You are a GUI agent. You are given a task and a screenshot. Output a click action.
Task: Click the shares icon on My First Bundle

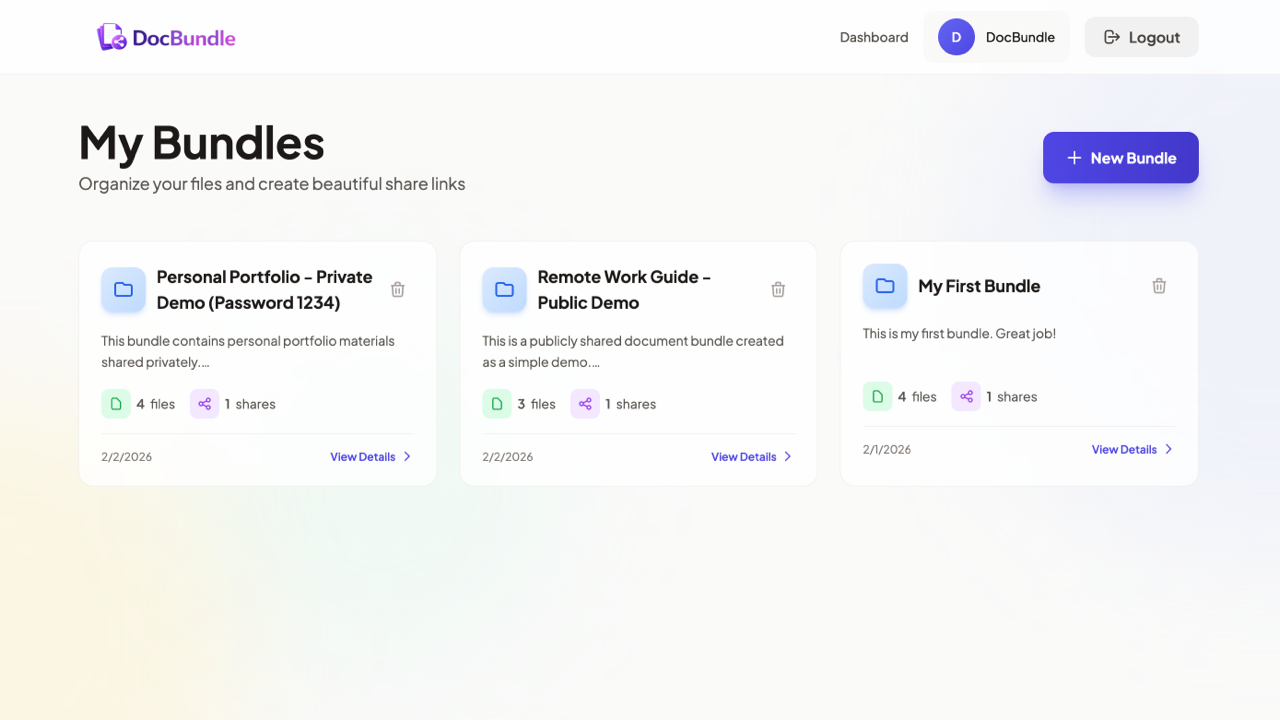[966, 396]
